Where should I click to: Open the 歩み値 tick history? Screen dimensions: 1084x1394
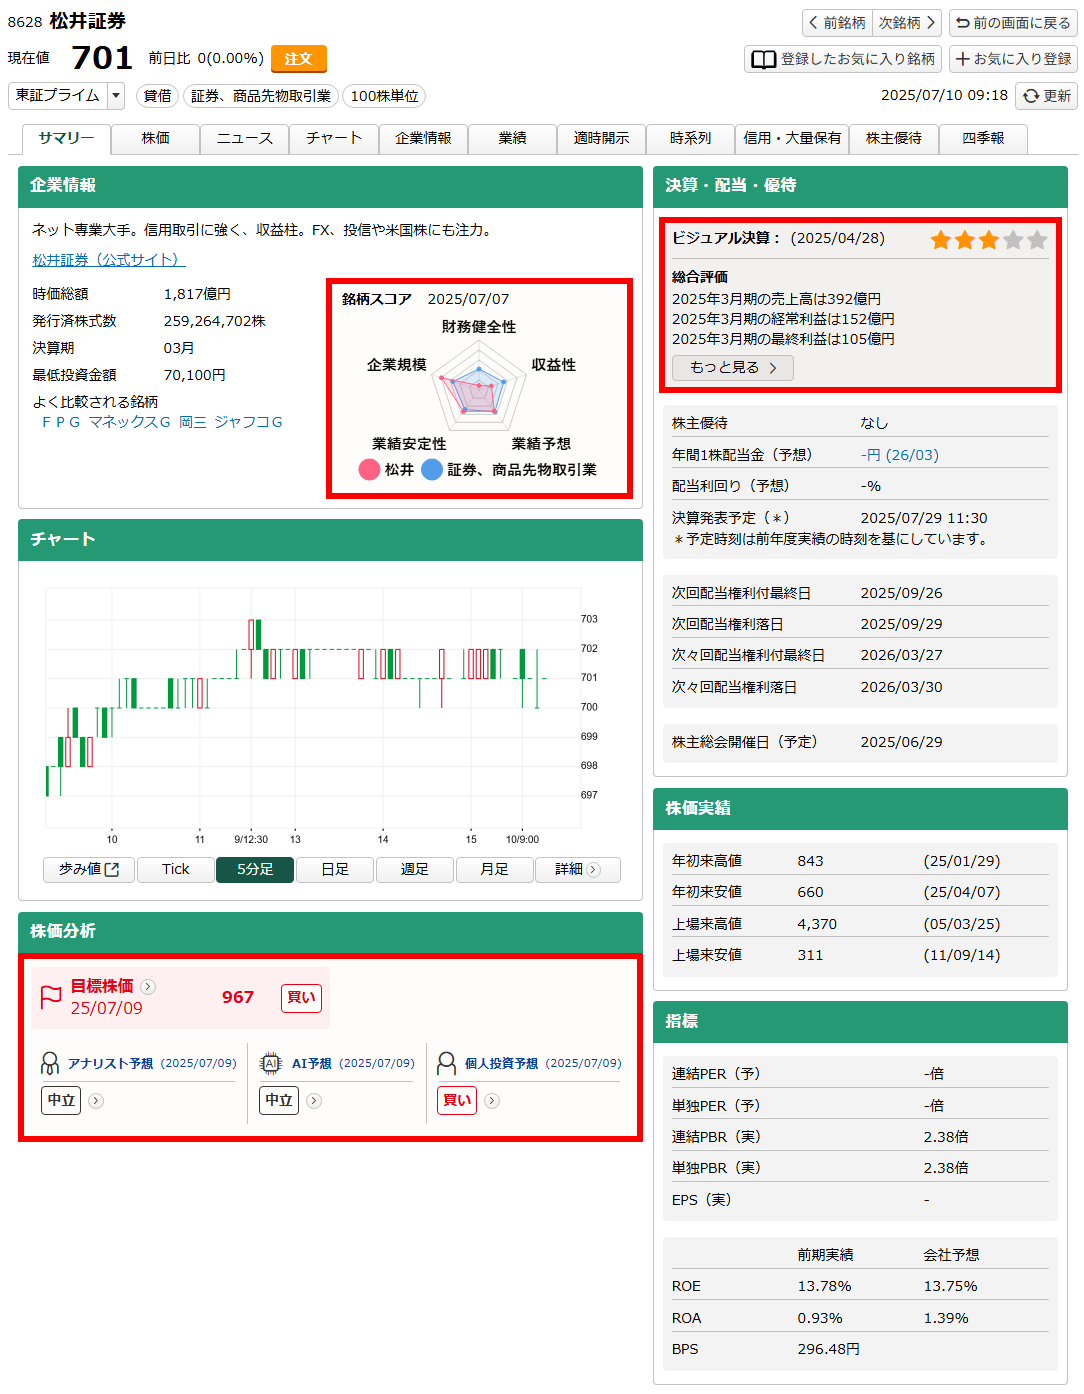click(x=88, y=870)
